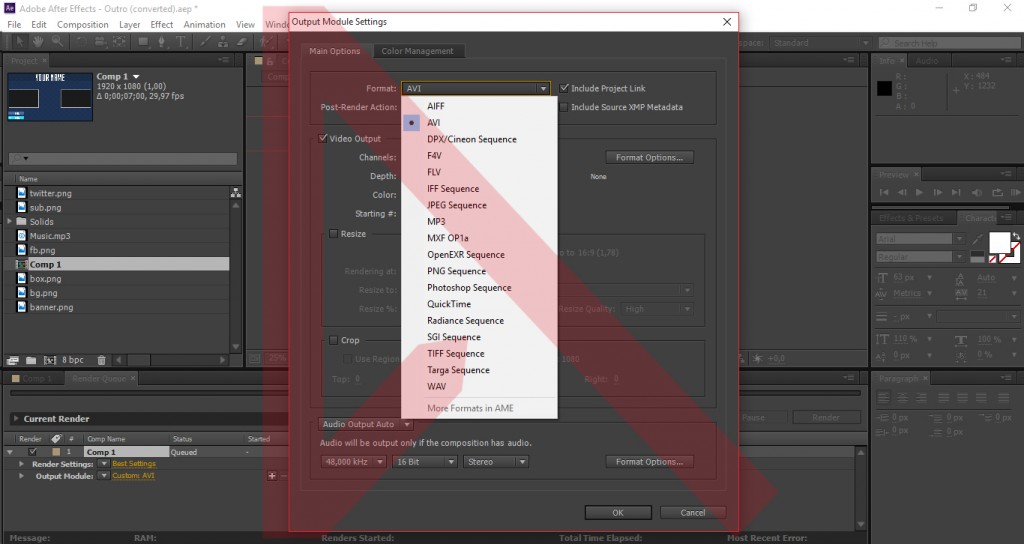This screenshot has width=1024, height=544.
Task: Create new folder in Project panel
Action: point(31,360)
